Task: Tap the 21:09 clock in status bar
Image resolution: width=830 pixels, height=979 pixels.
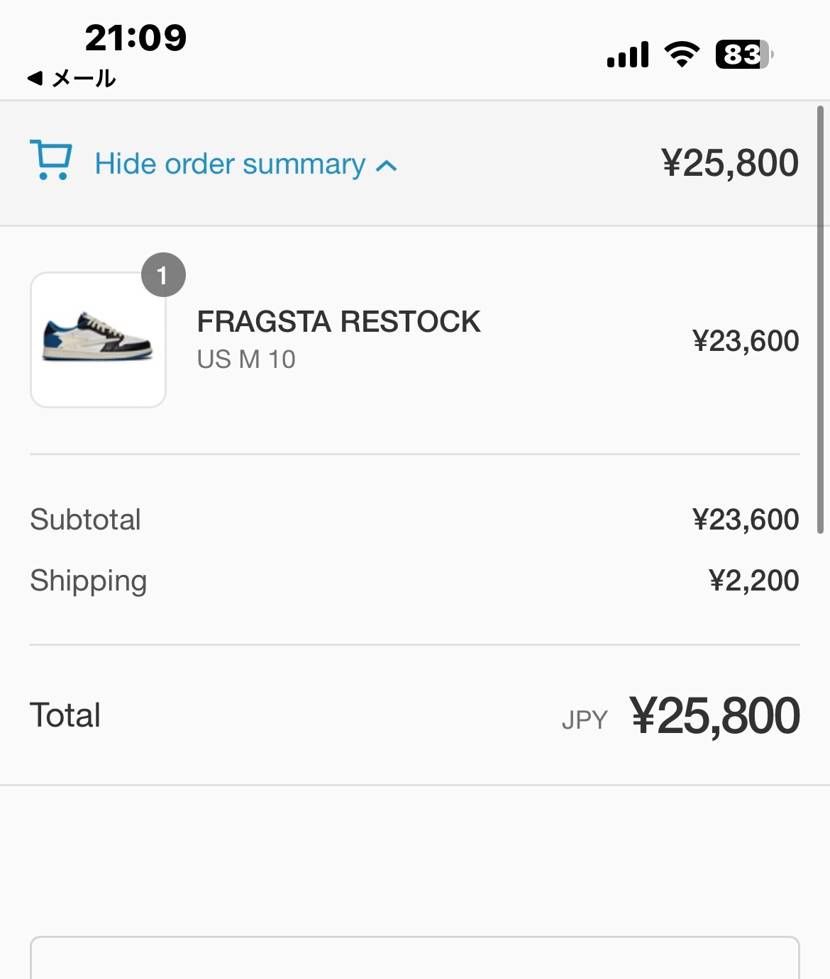Action: [135, 38]
